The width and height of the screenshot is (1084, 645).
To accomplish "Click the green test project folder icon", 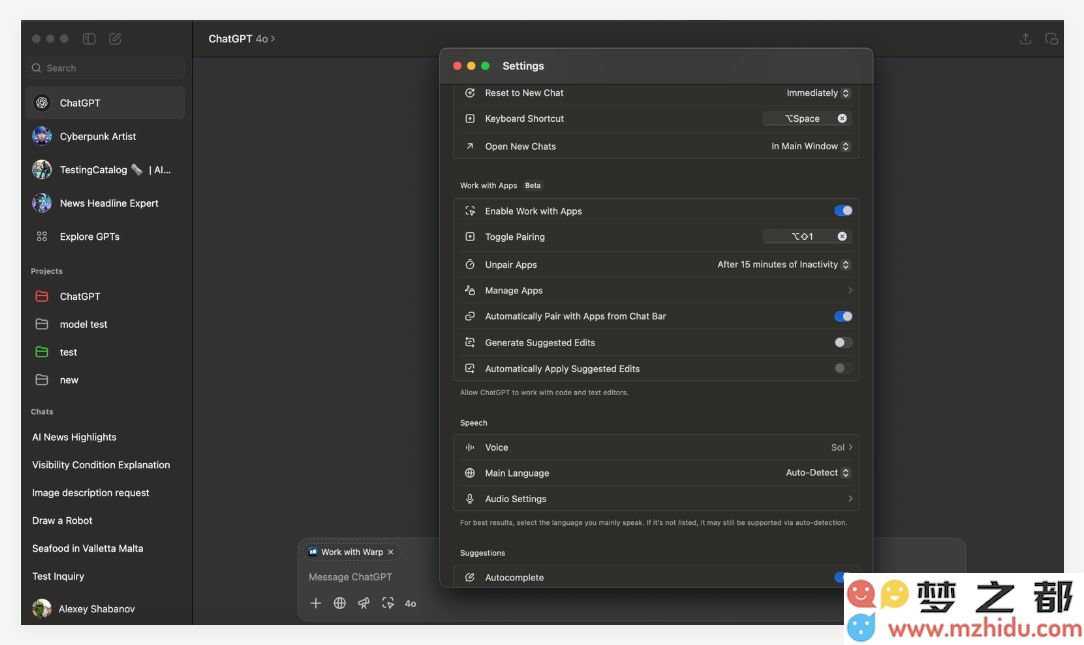I will point(41,352).
